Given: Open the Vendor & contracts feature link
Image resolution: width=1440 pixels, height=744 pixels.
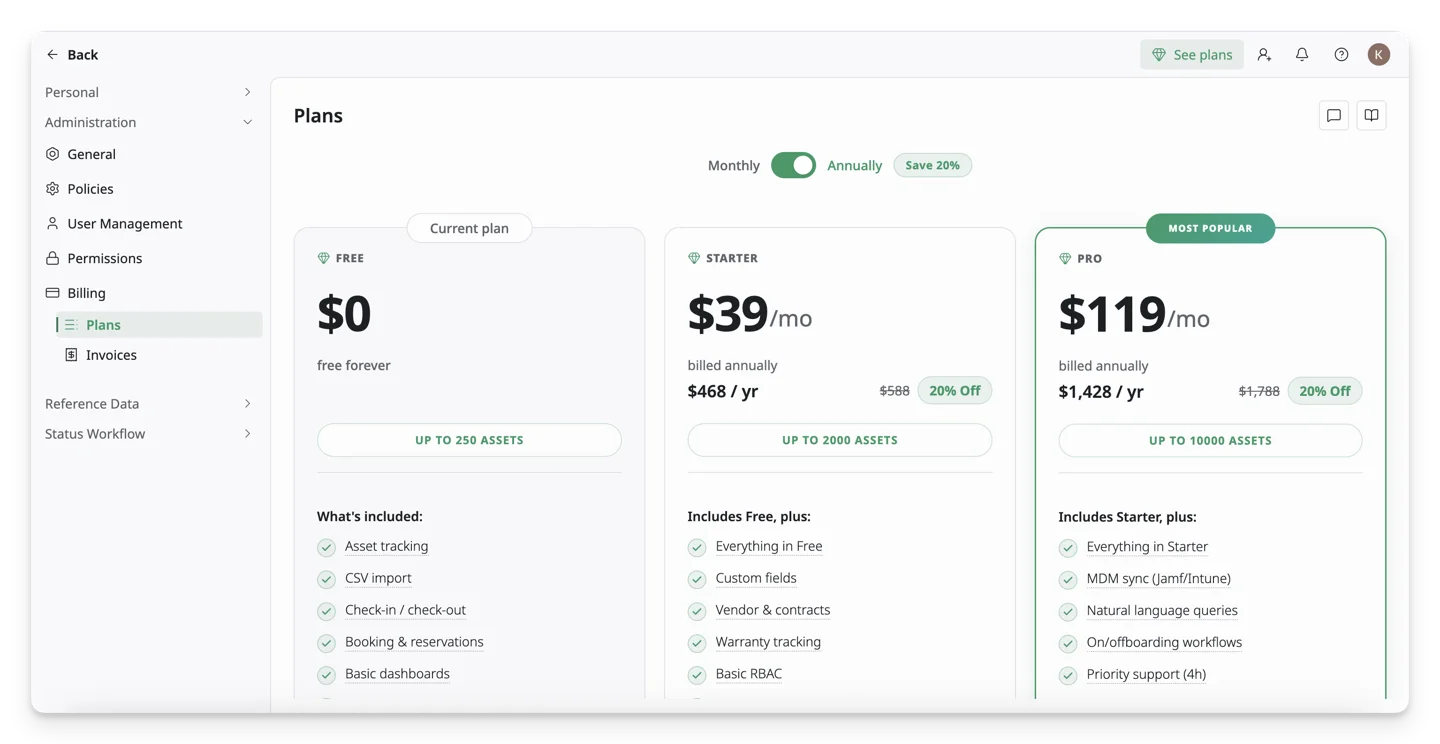Looking at the screenshot, I should 773,610.
